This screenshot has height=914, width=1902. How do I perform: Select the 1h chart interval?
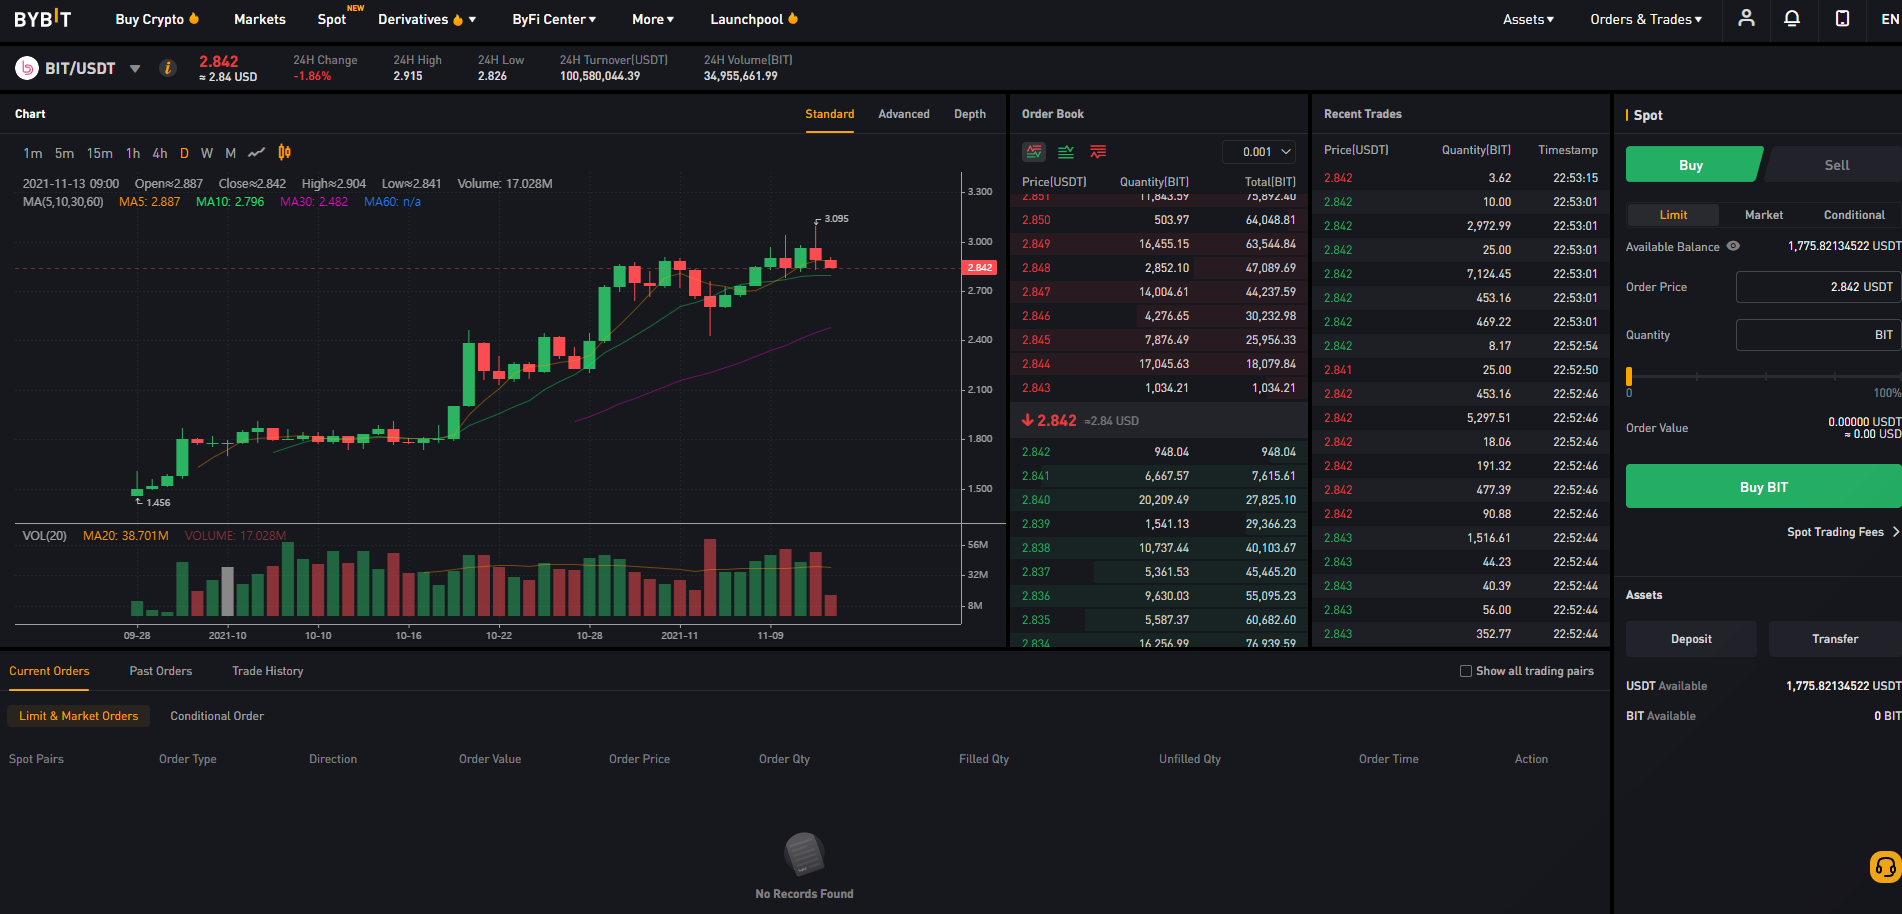pyautogui.click(x=133, y=153)
